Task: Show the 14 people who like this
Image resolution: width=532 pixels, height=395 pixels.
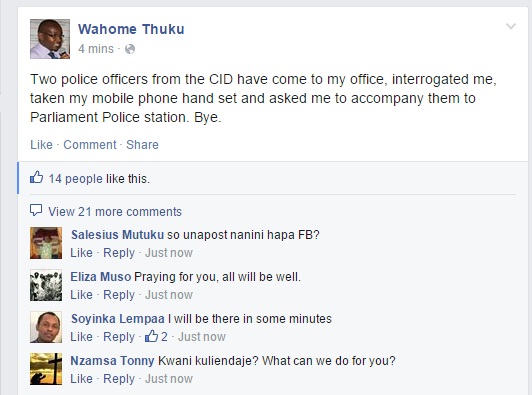Action: click(76, 179)
